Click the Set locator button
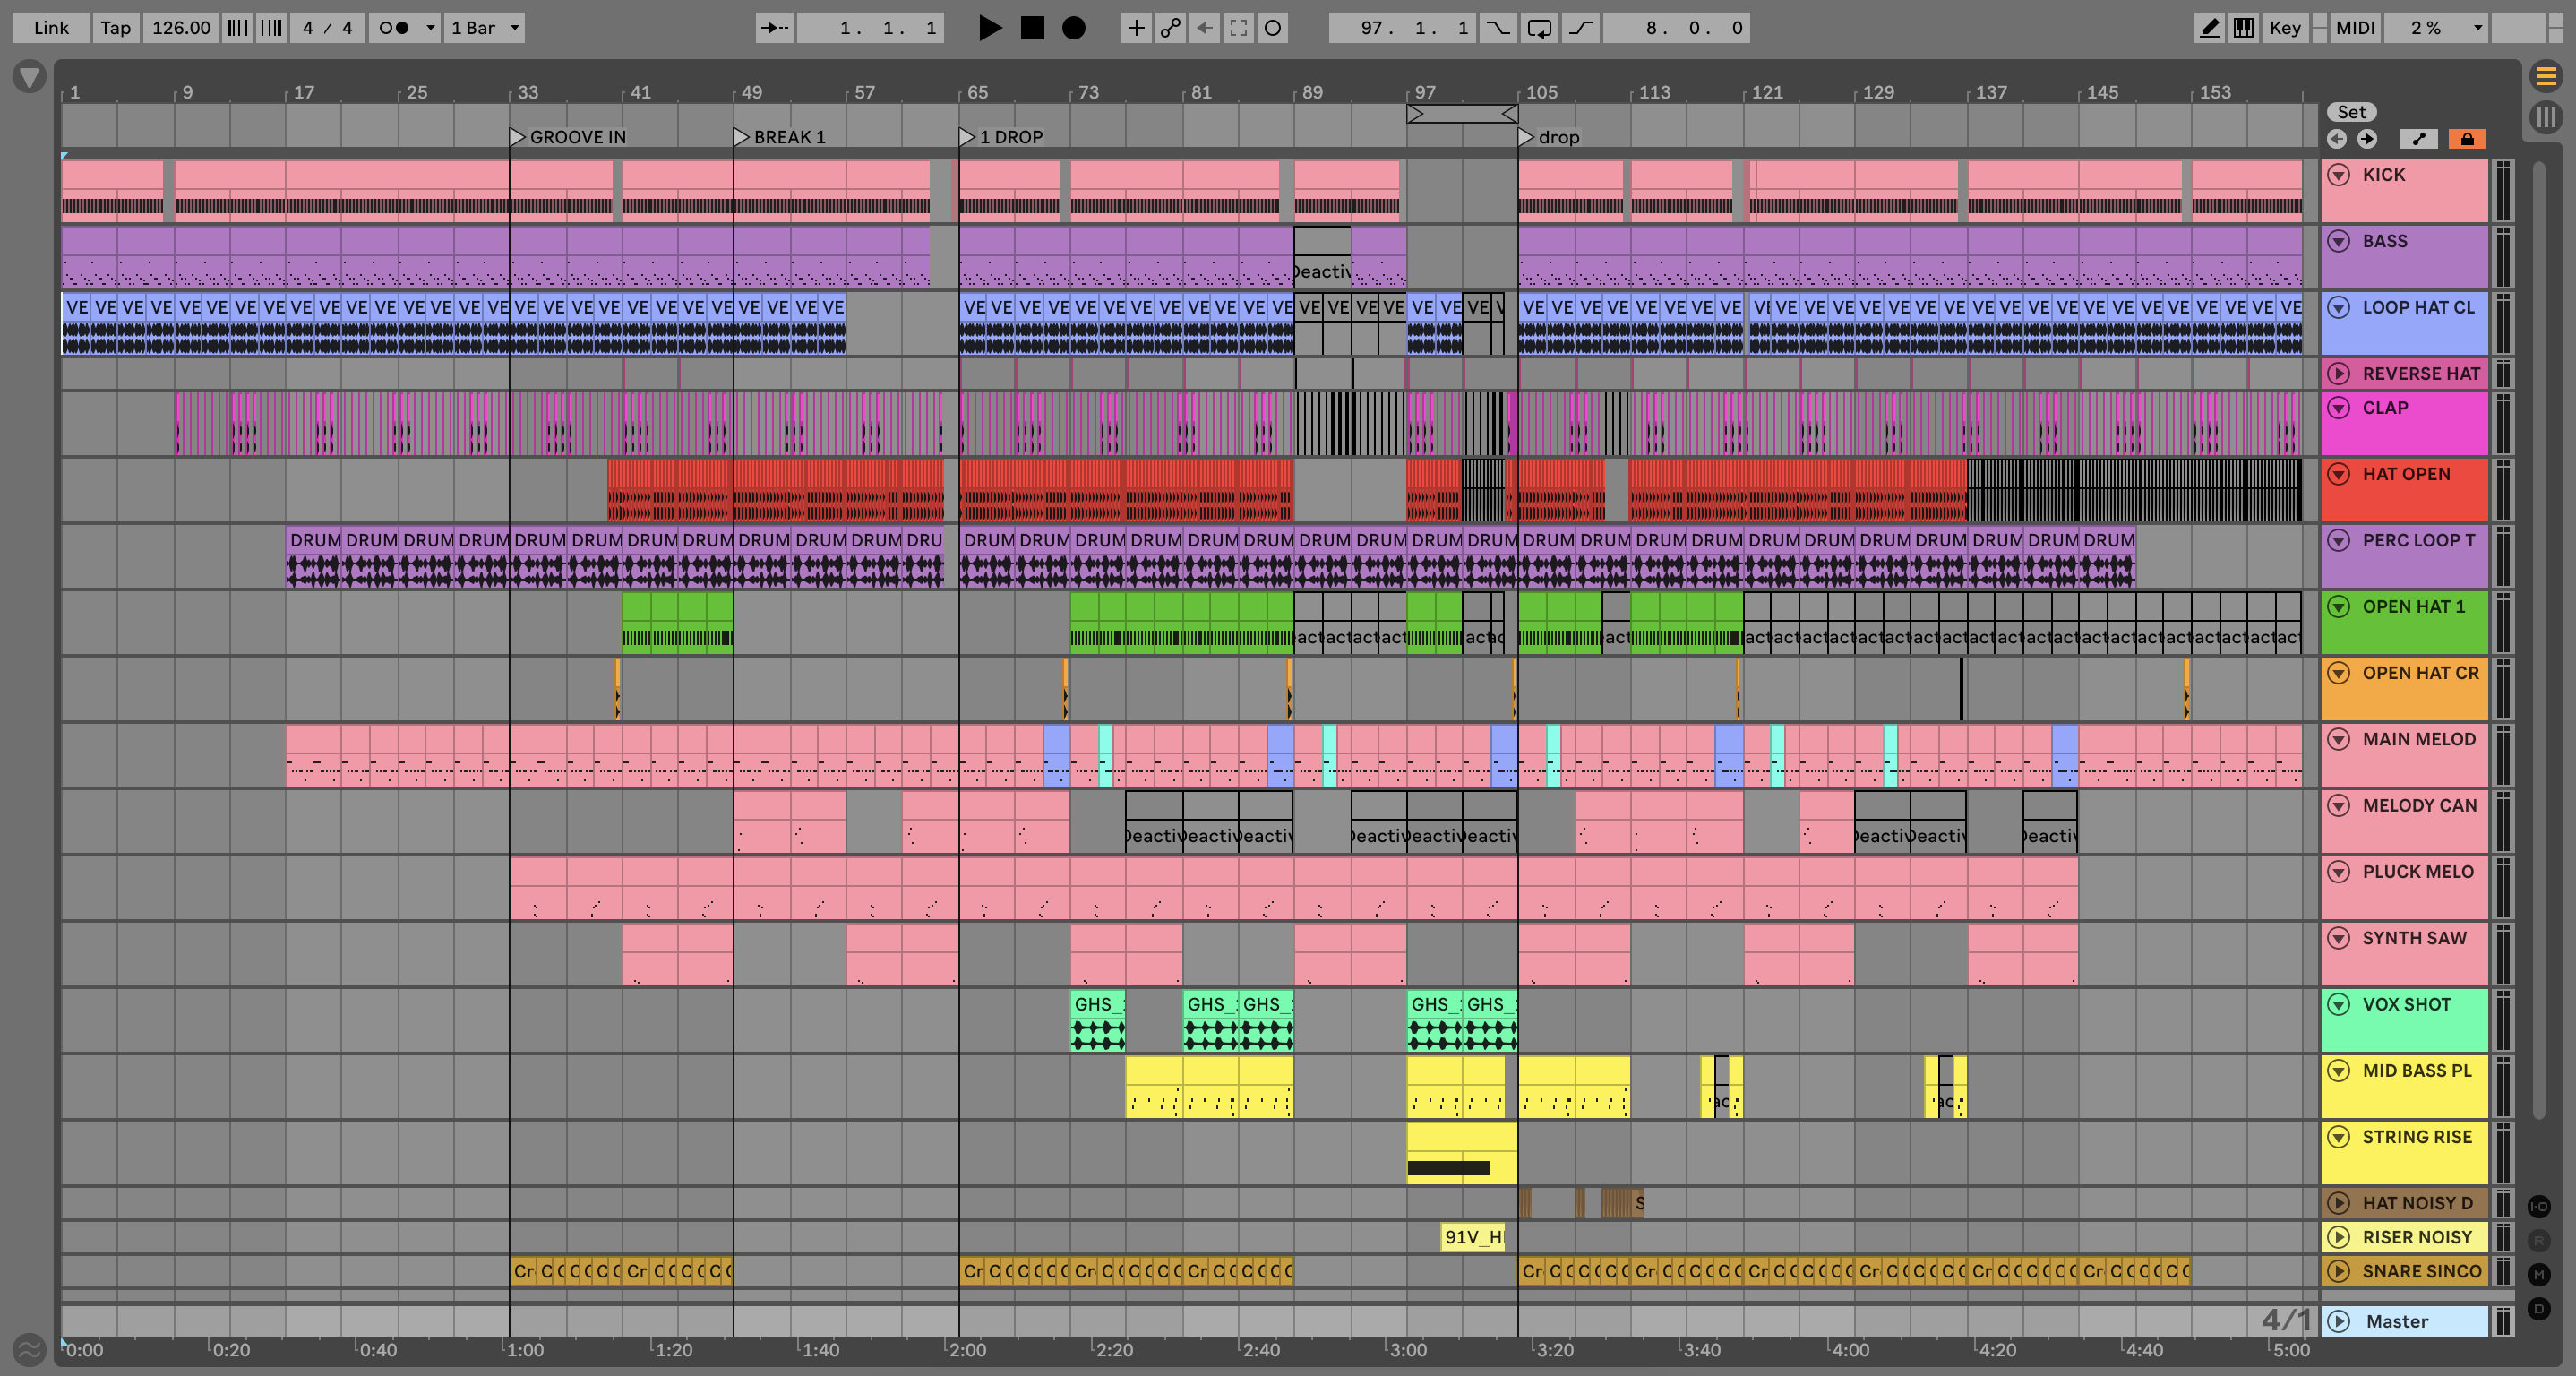 (2351, 112)
